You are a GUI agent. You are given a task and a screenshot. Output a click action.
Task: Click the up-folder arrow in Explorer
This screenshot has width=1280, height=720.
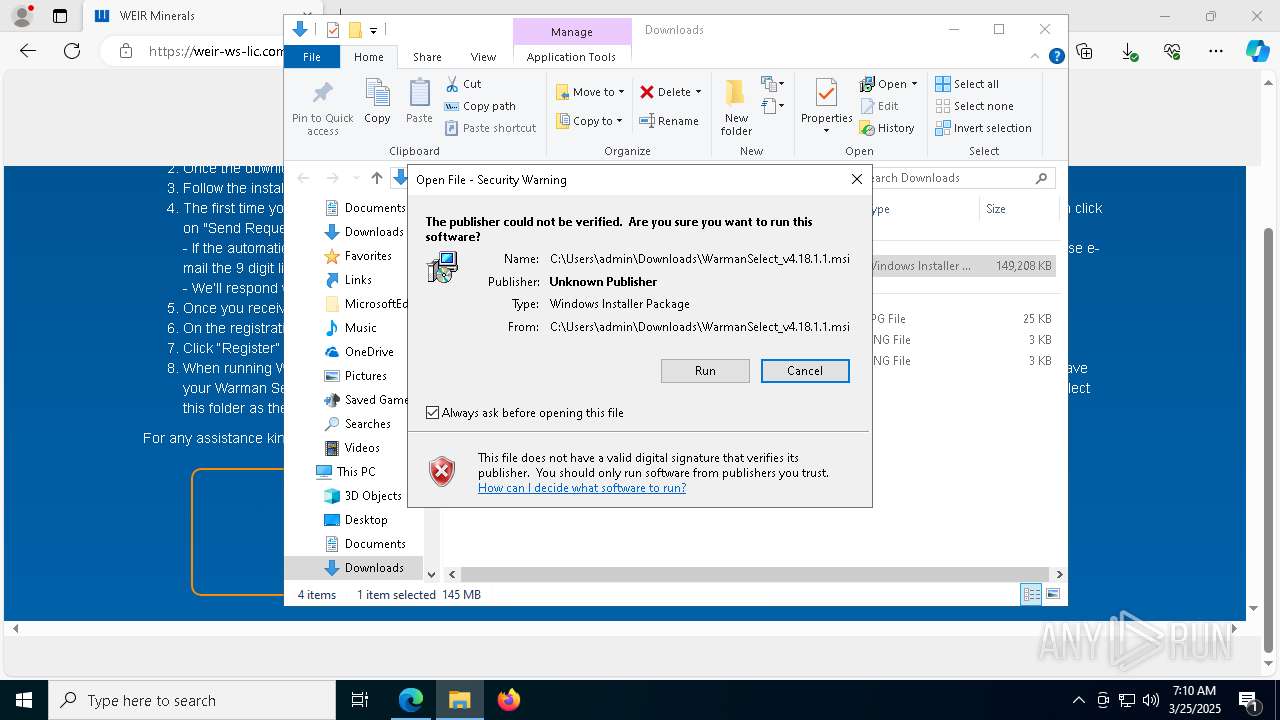(377, 178)
